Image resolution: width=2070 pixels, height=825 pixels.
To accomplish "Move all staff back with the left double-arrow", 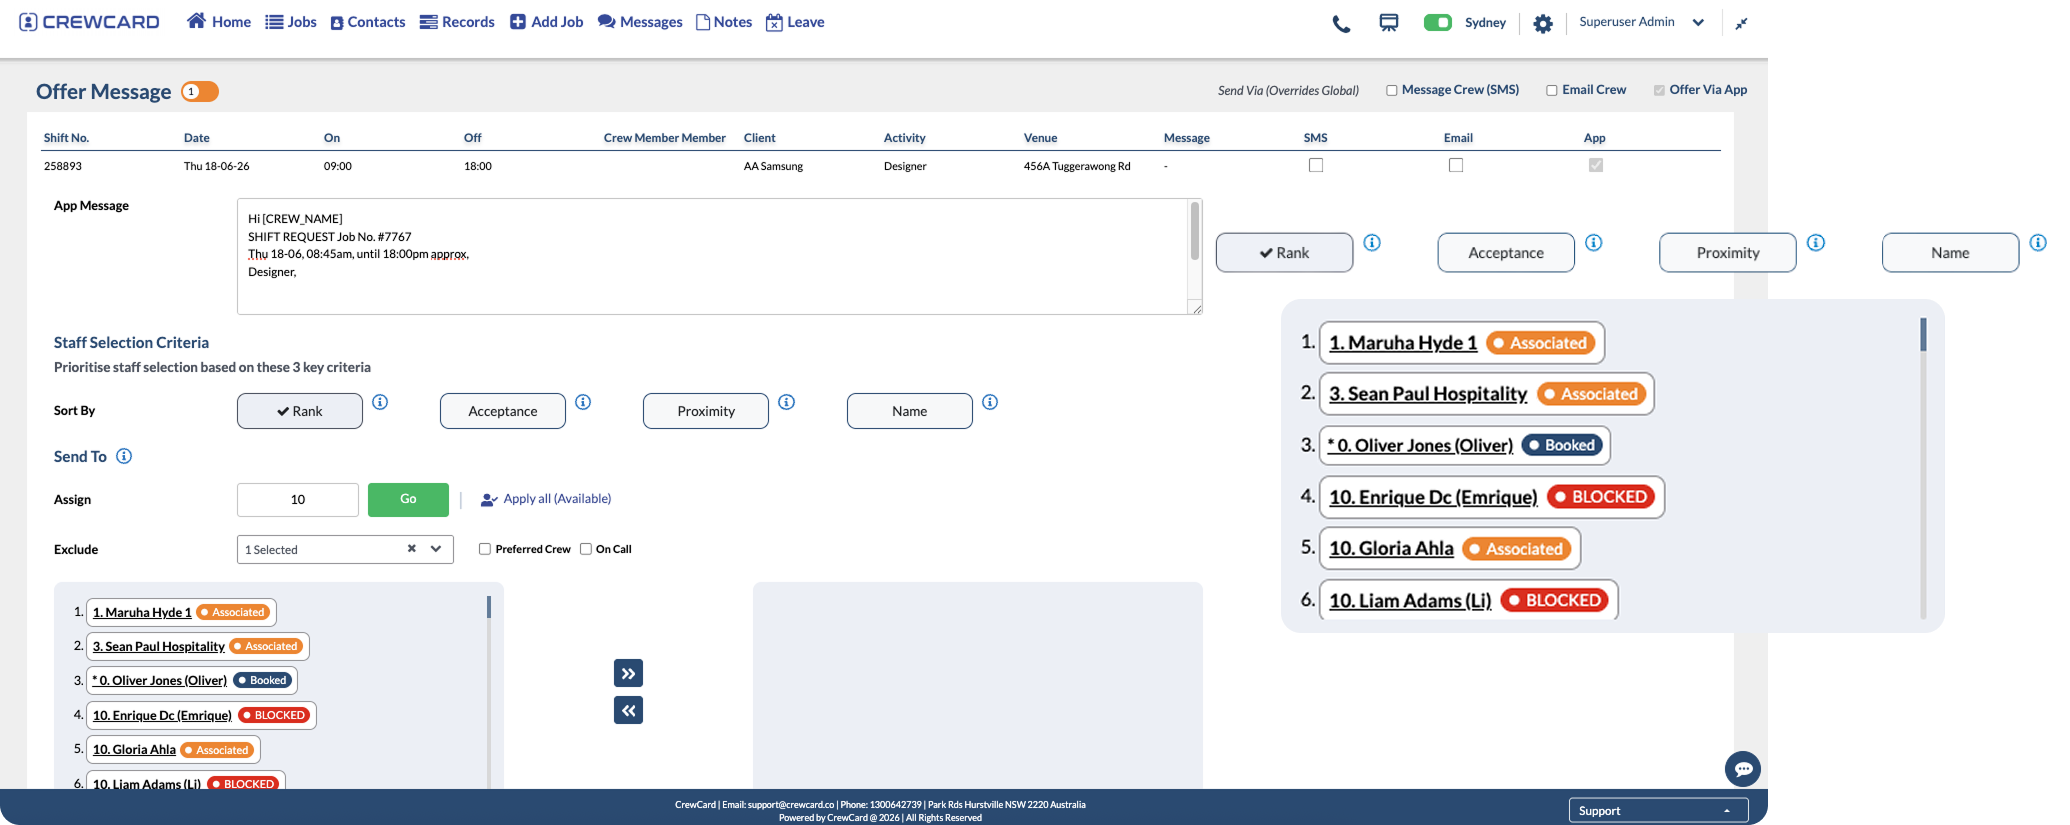I will pyautogui.click(x=628, y=710).
